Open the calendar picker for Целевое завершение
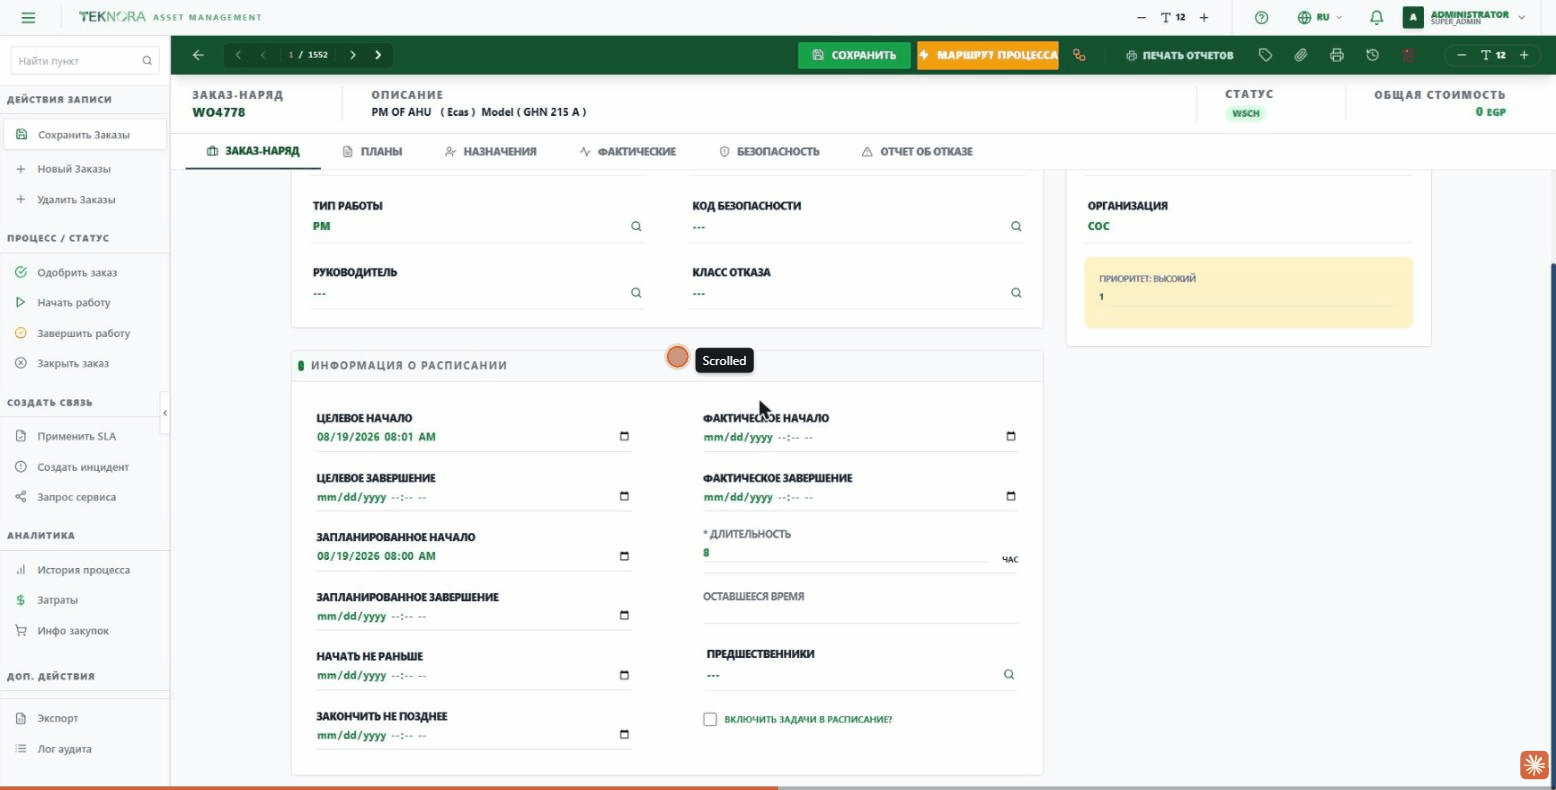1556x790 pixels. [x=625, y=497]
